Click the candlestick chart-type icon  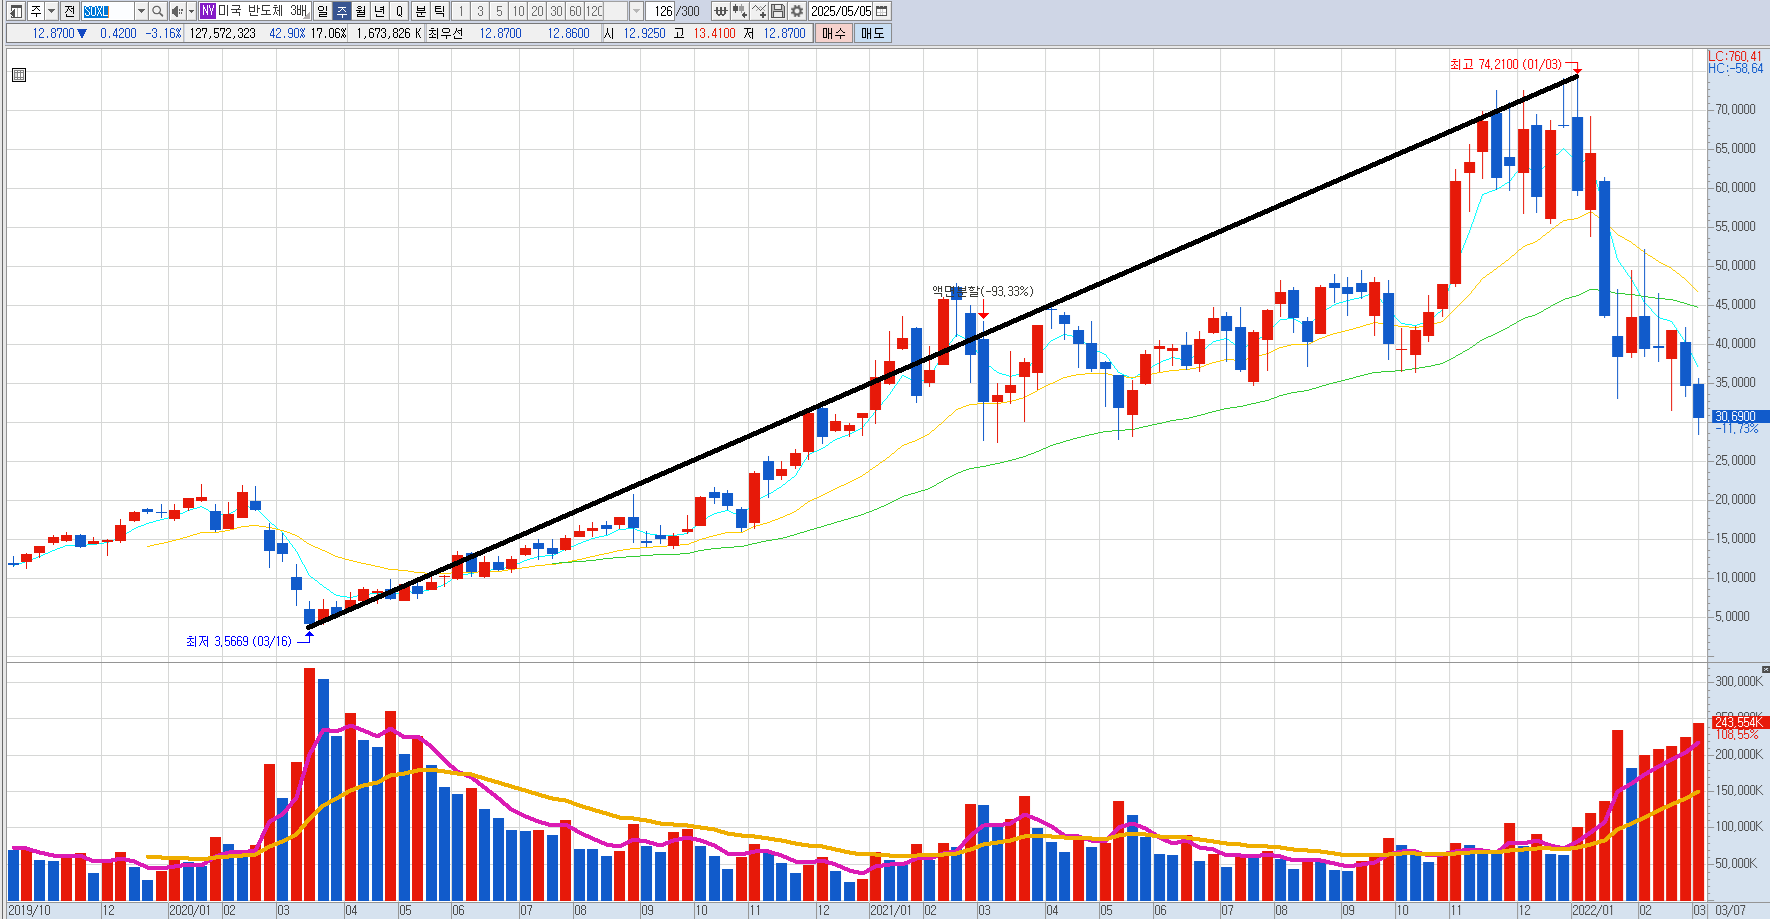click(739, 11)
